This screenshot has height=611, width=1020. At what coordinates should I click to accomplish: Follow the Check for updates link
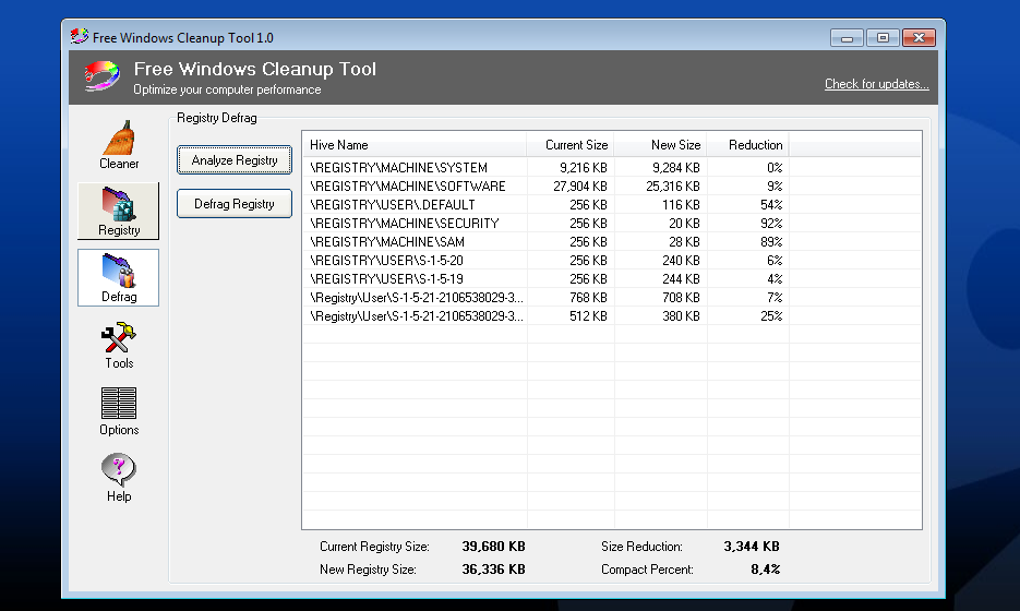[876, 84]
